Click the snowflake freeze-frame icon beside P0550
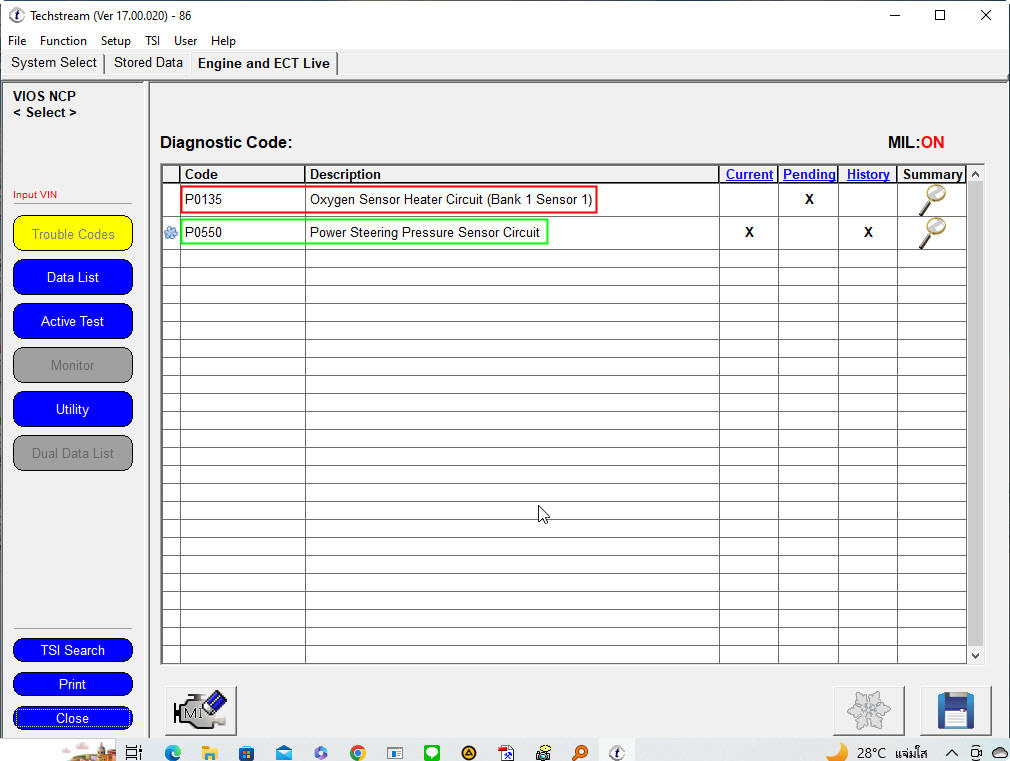 point(171,233)
